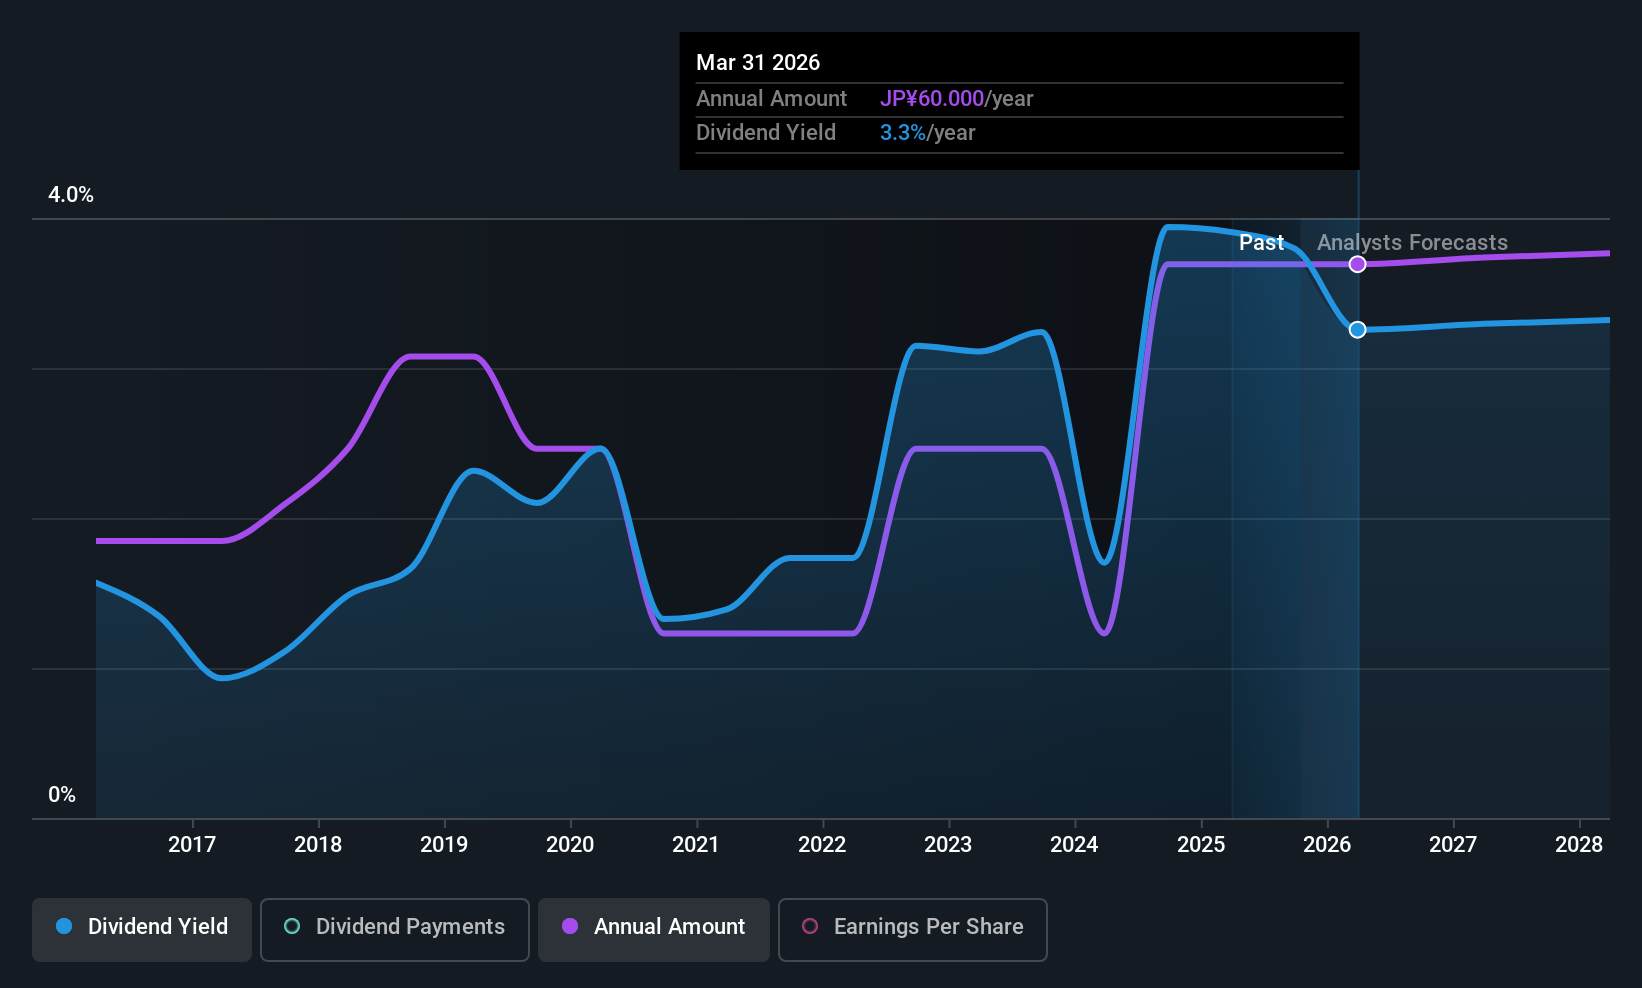Click the 2017 x-axis label
Image resolution: width=1642 pixels, height=988 pixels.
click(192, 845)
